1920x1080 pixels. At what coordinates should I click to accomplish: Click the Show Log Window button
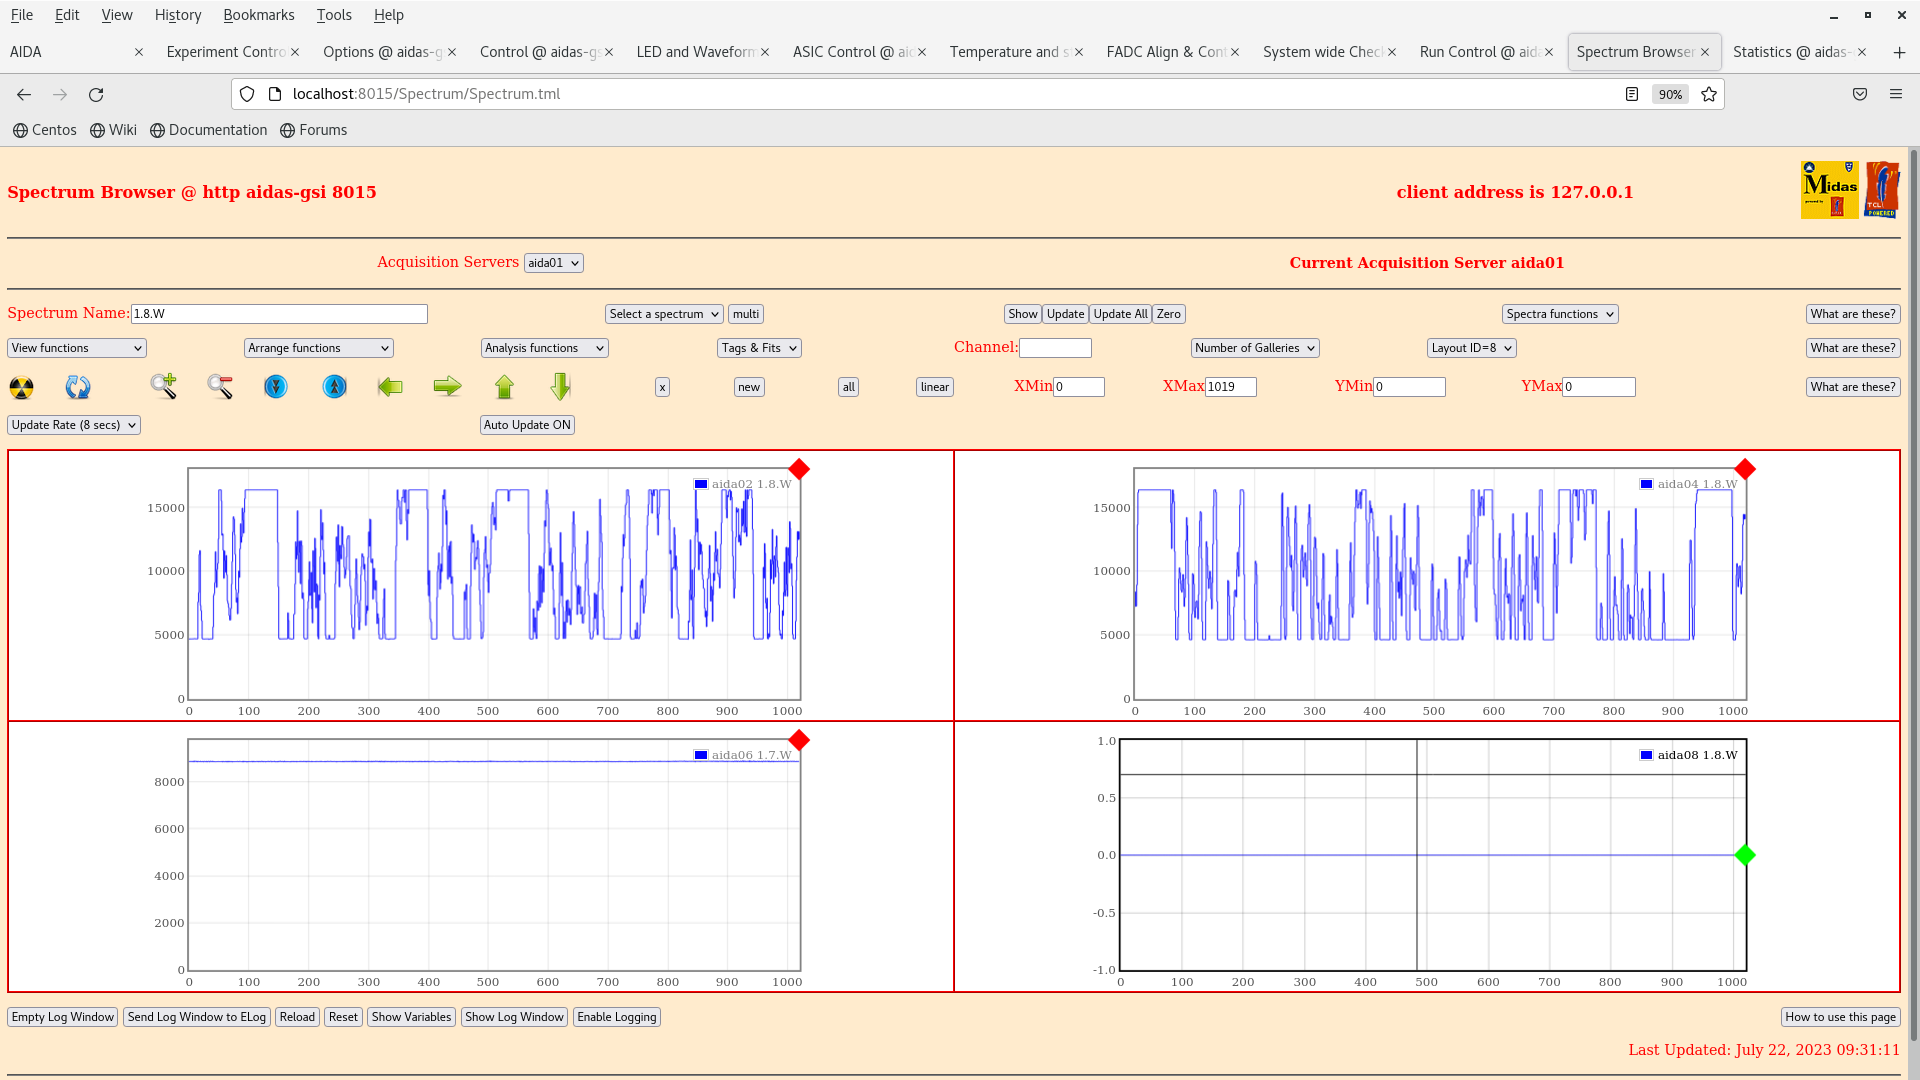pyautogui.click(x=514, y=1017)
